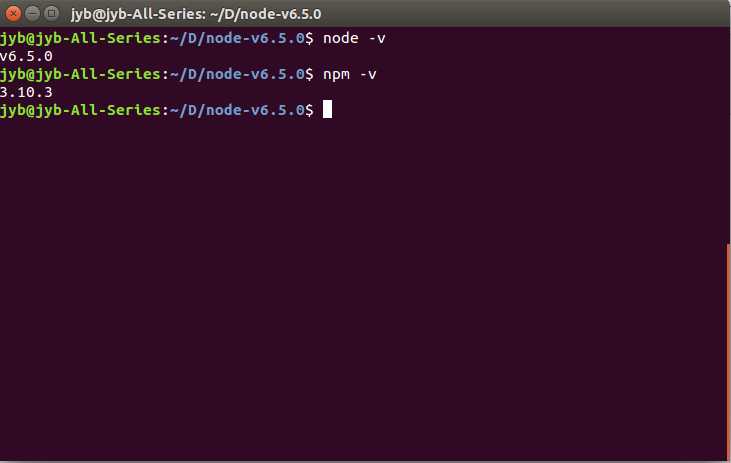
Task: Minimize the terminal window
Action: 34,11
